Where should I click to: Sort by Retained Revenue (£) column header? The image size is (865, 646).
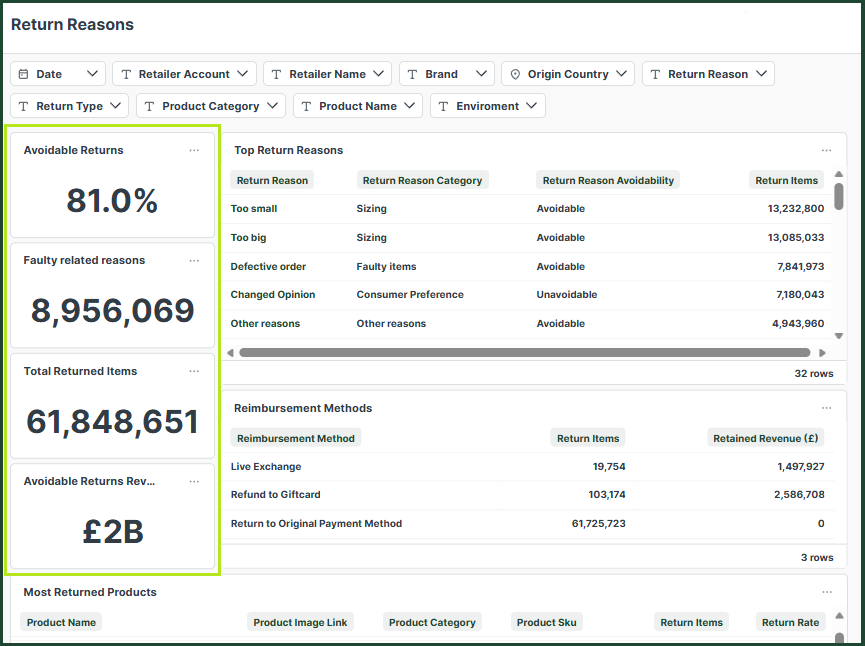[766, 439]
